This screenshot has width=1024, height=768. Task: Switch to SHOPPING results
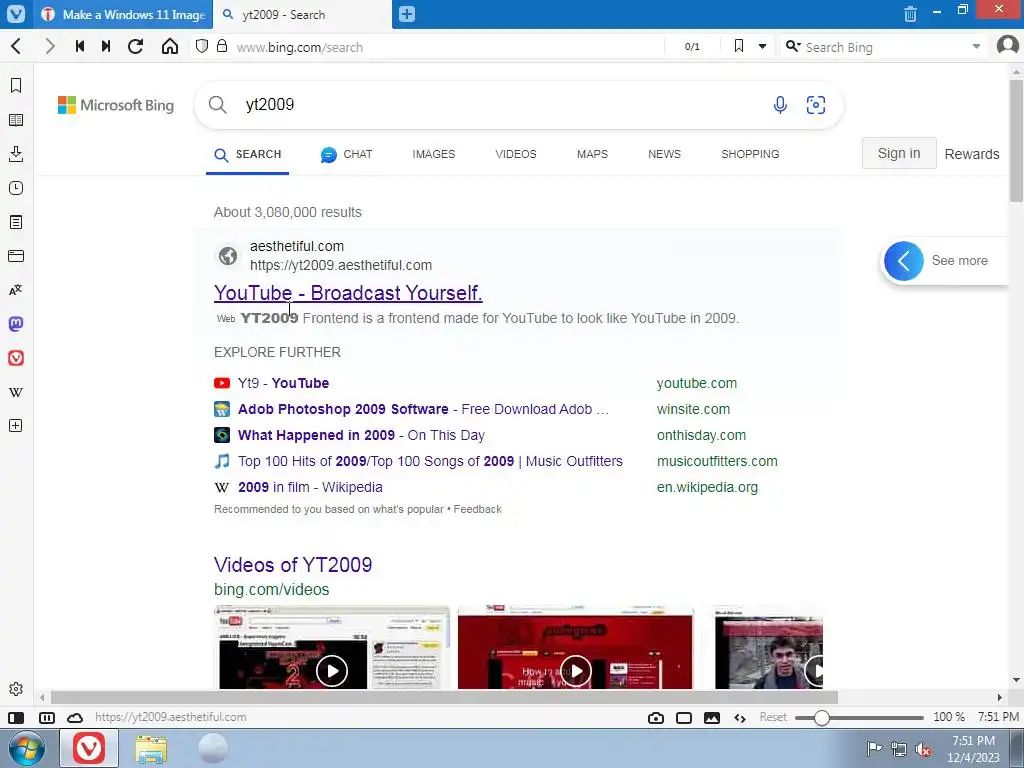tap(750, 154)
